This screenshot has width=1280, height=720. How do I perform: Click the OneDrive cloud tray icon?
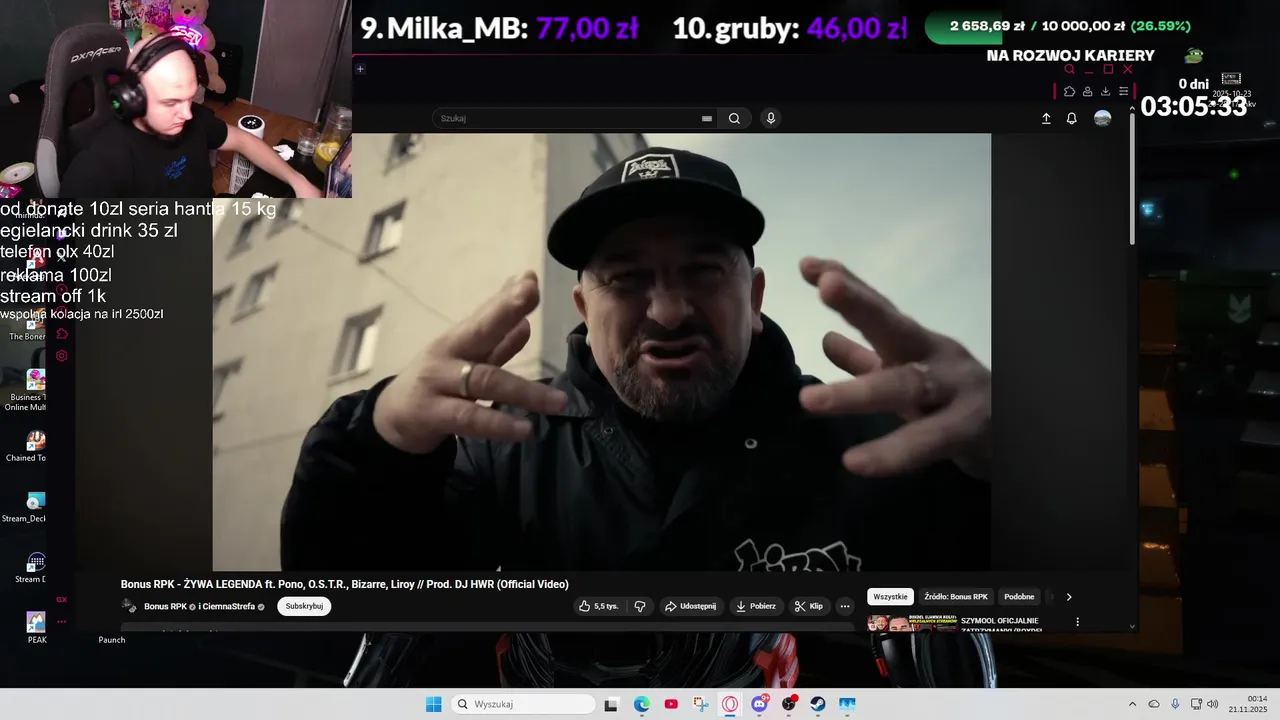[1154, 704]
